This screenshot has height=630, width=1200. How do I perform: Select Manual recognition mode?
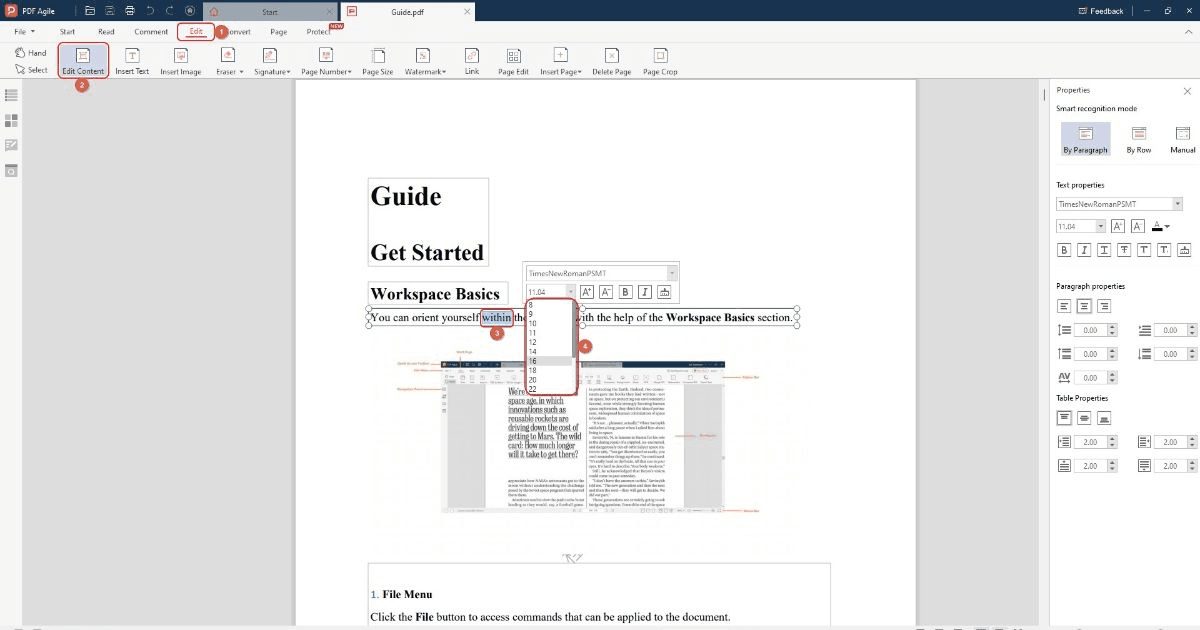(1182, 139)
